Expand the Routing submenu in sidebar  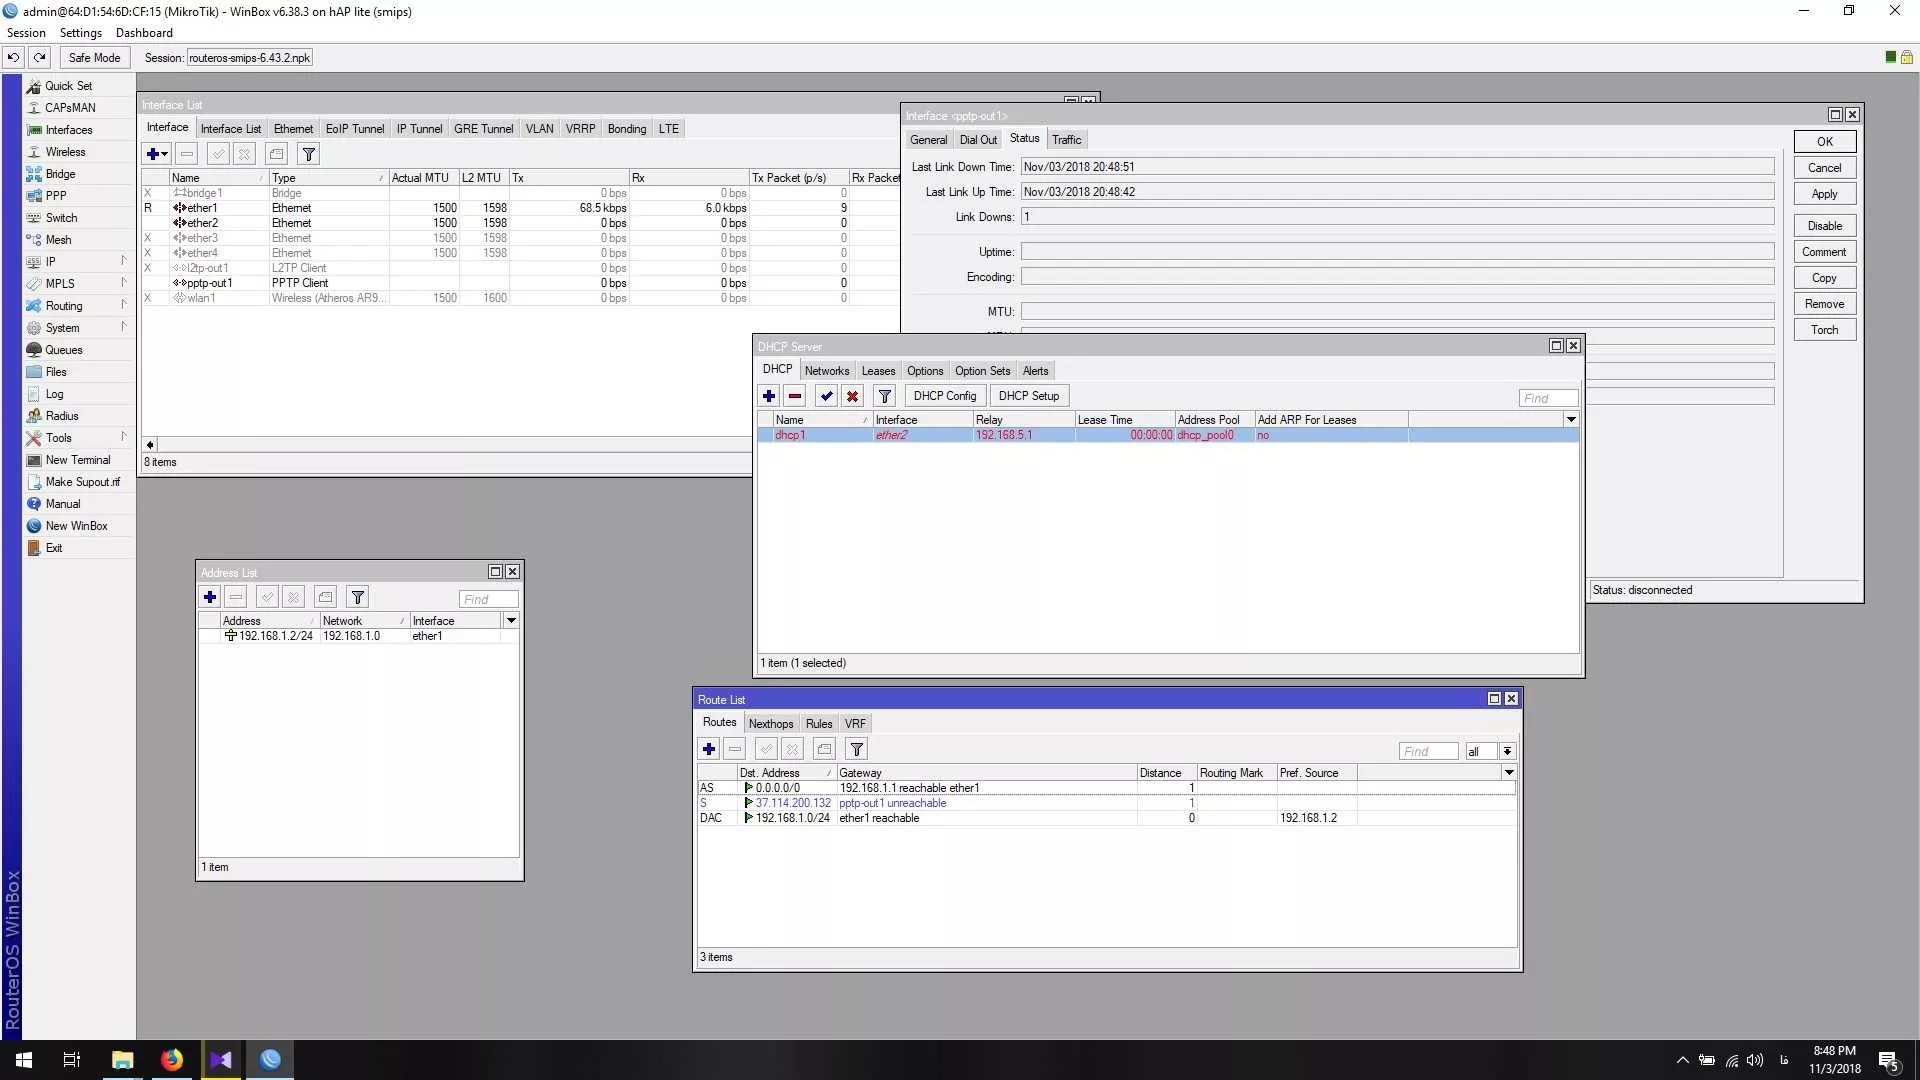[78, 306]
